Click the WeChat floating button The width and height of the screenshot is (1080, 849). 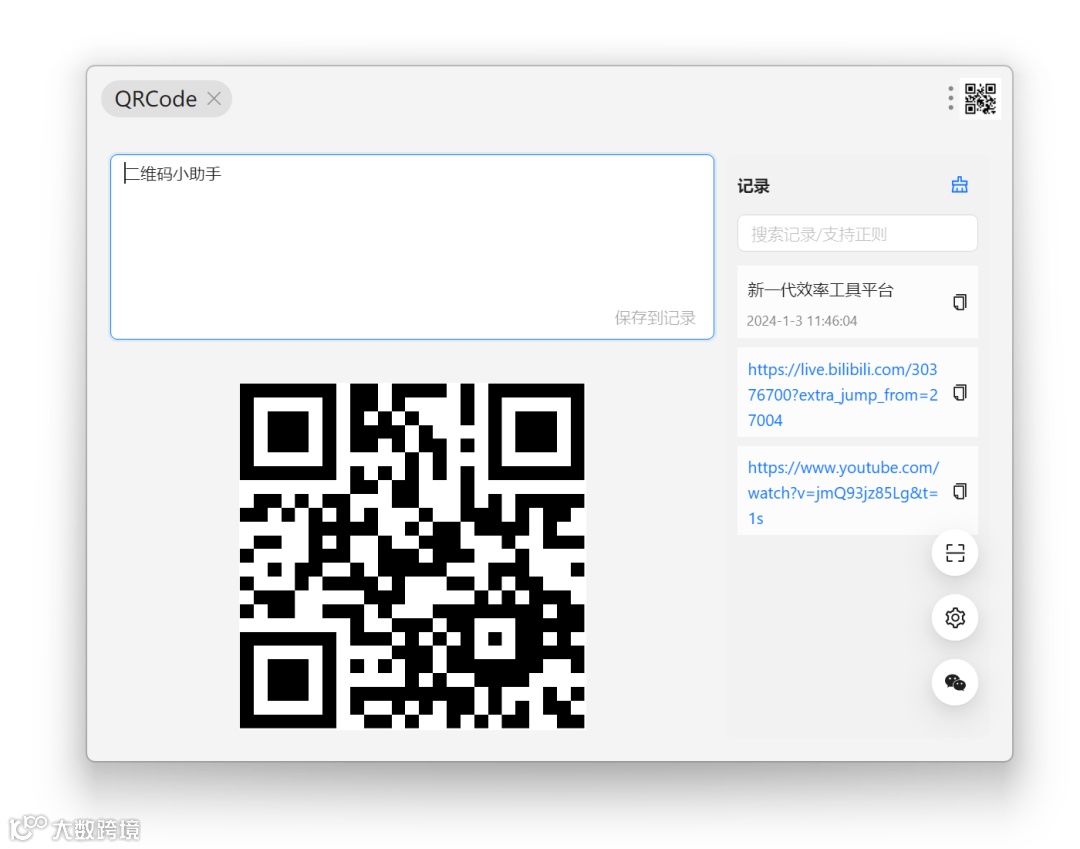[955, 682]
